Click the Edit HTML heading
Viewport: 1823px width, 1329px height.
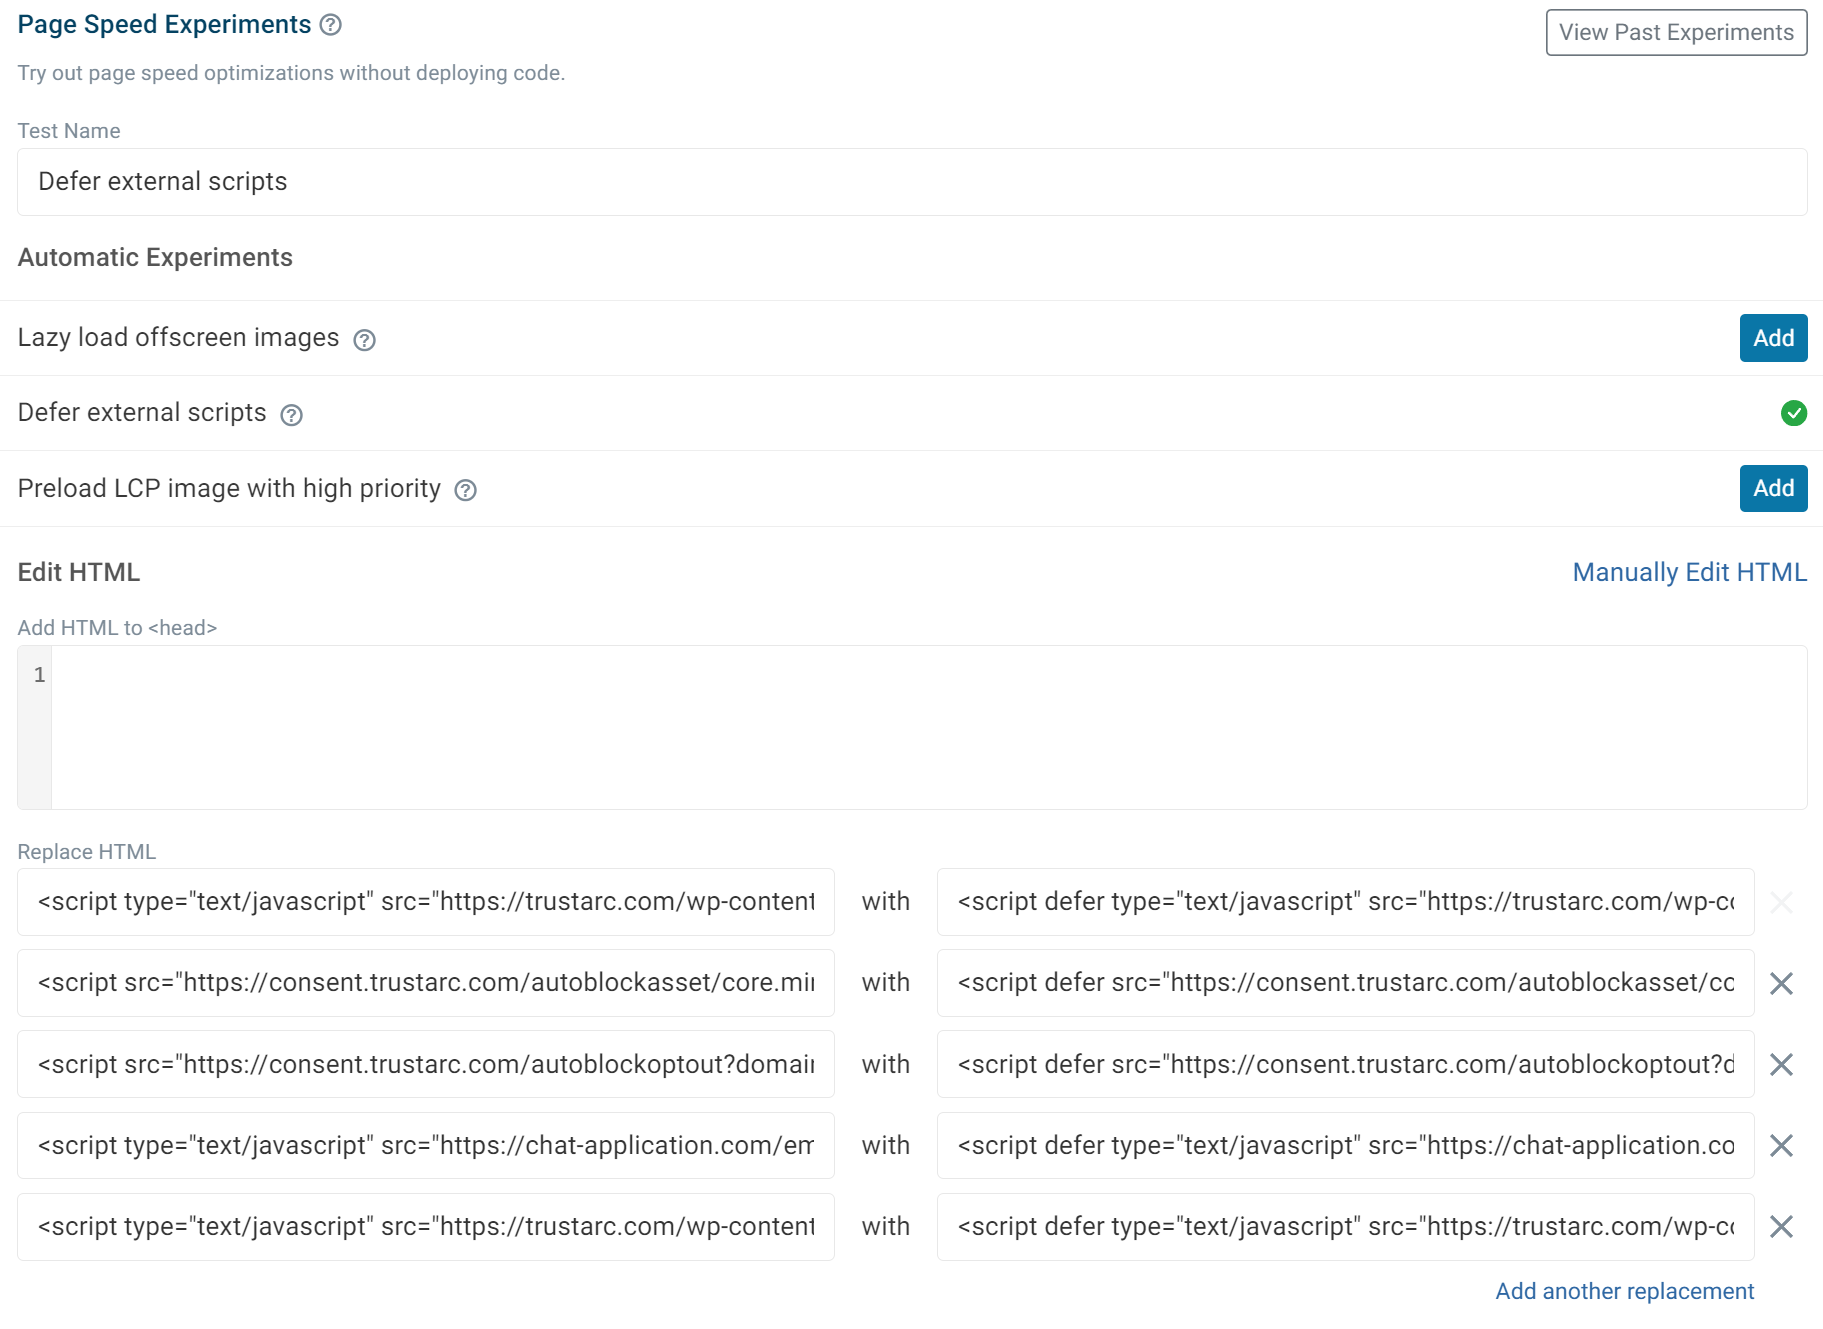tap(79, 572)
